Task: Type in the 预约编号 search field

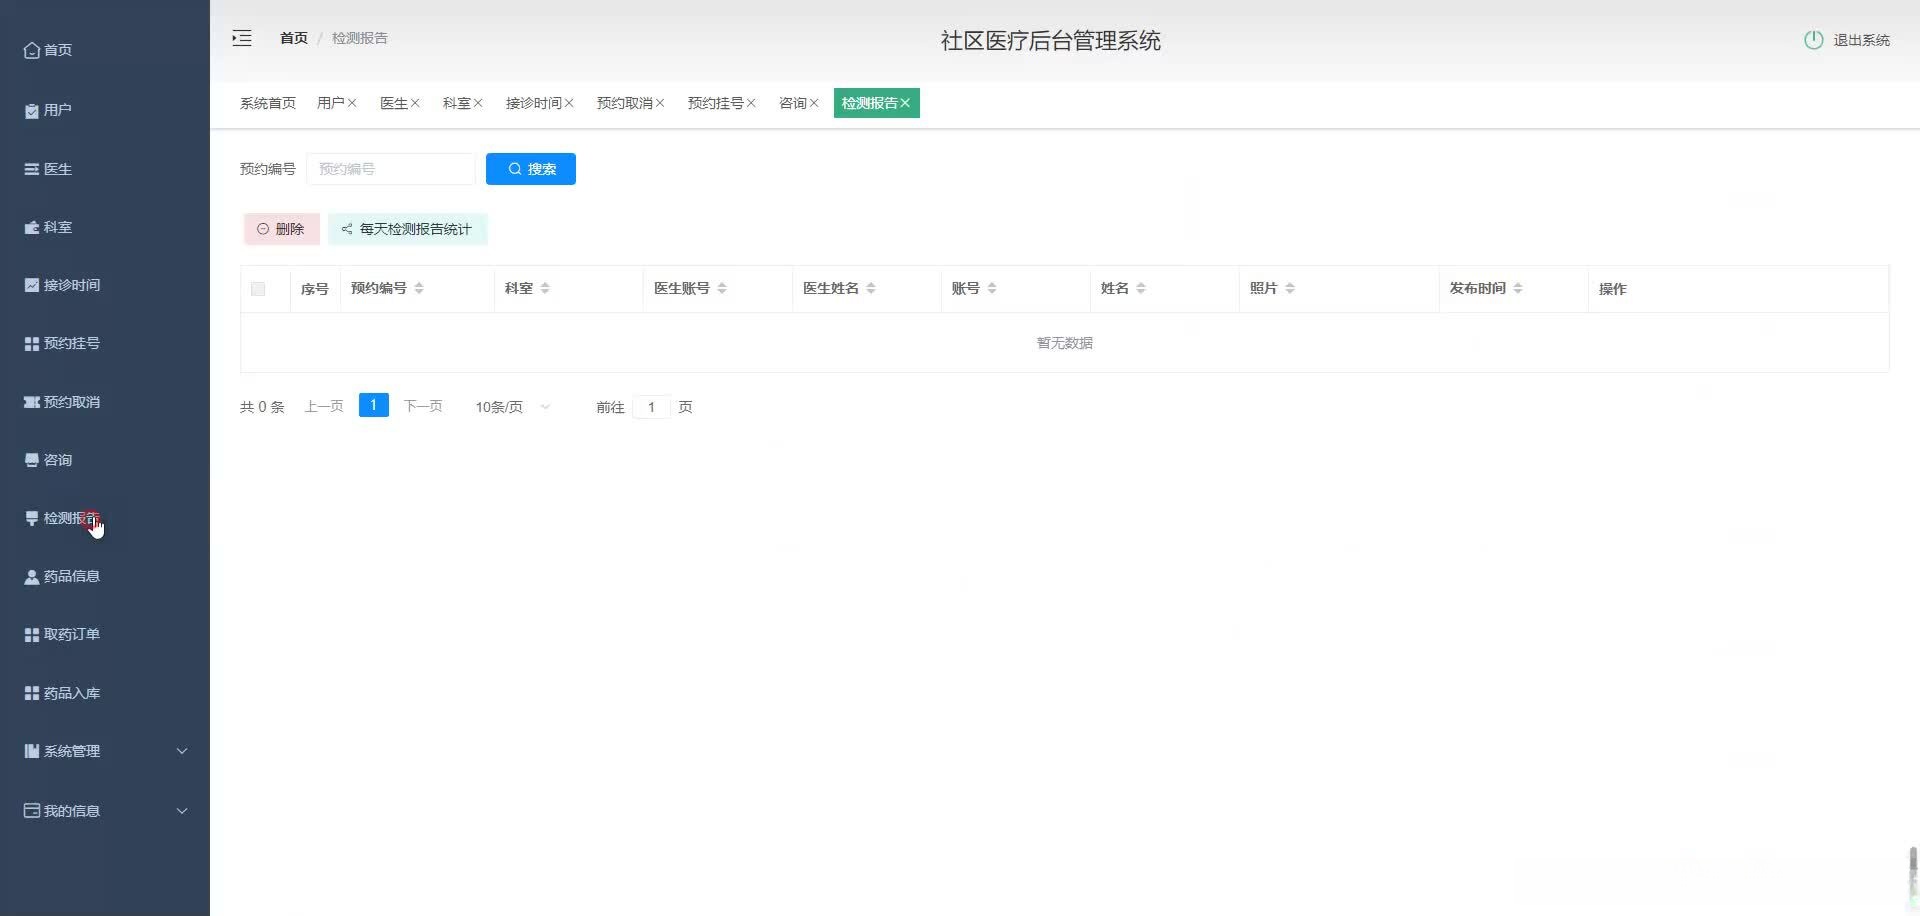Action: (x=390, y=168)
